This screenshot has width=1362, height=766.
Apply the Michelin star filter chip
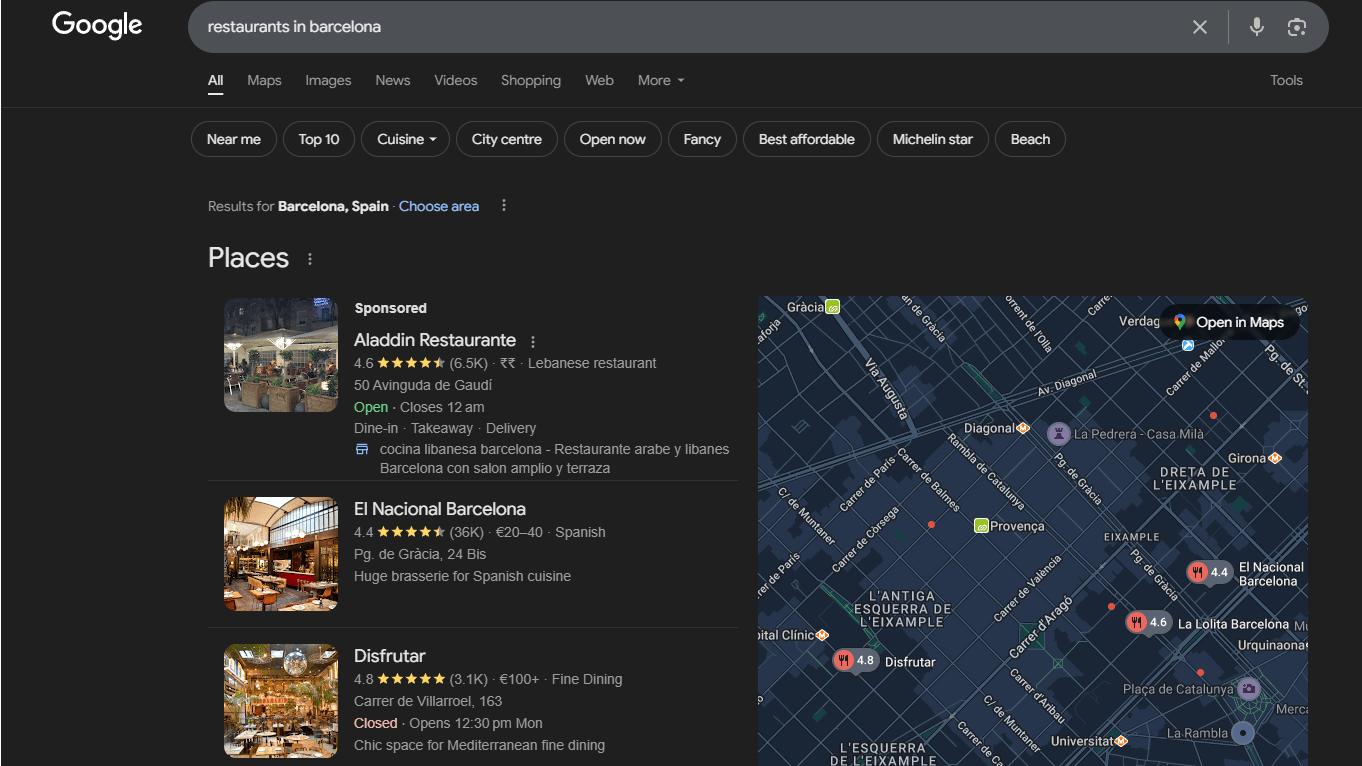click(933, 139)
